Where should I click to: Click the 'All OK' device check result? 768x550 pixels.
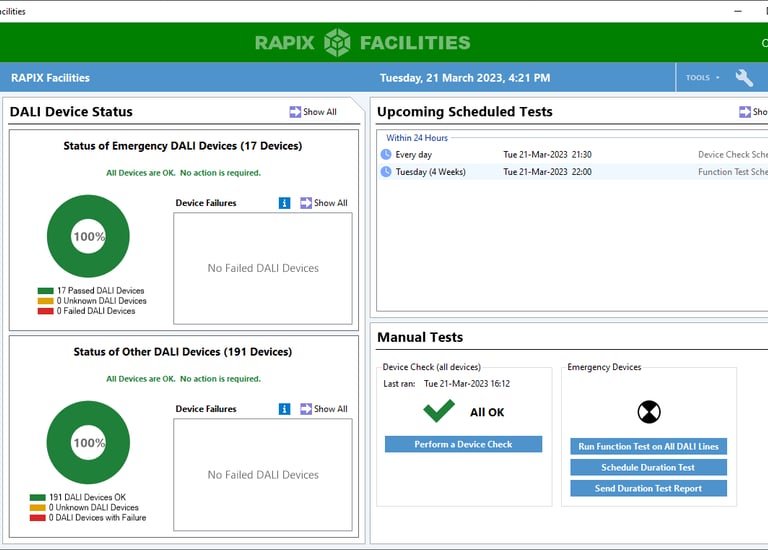487,412
